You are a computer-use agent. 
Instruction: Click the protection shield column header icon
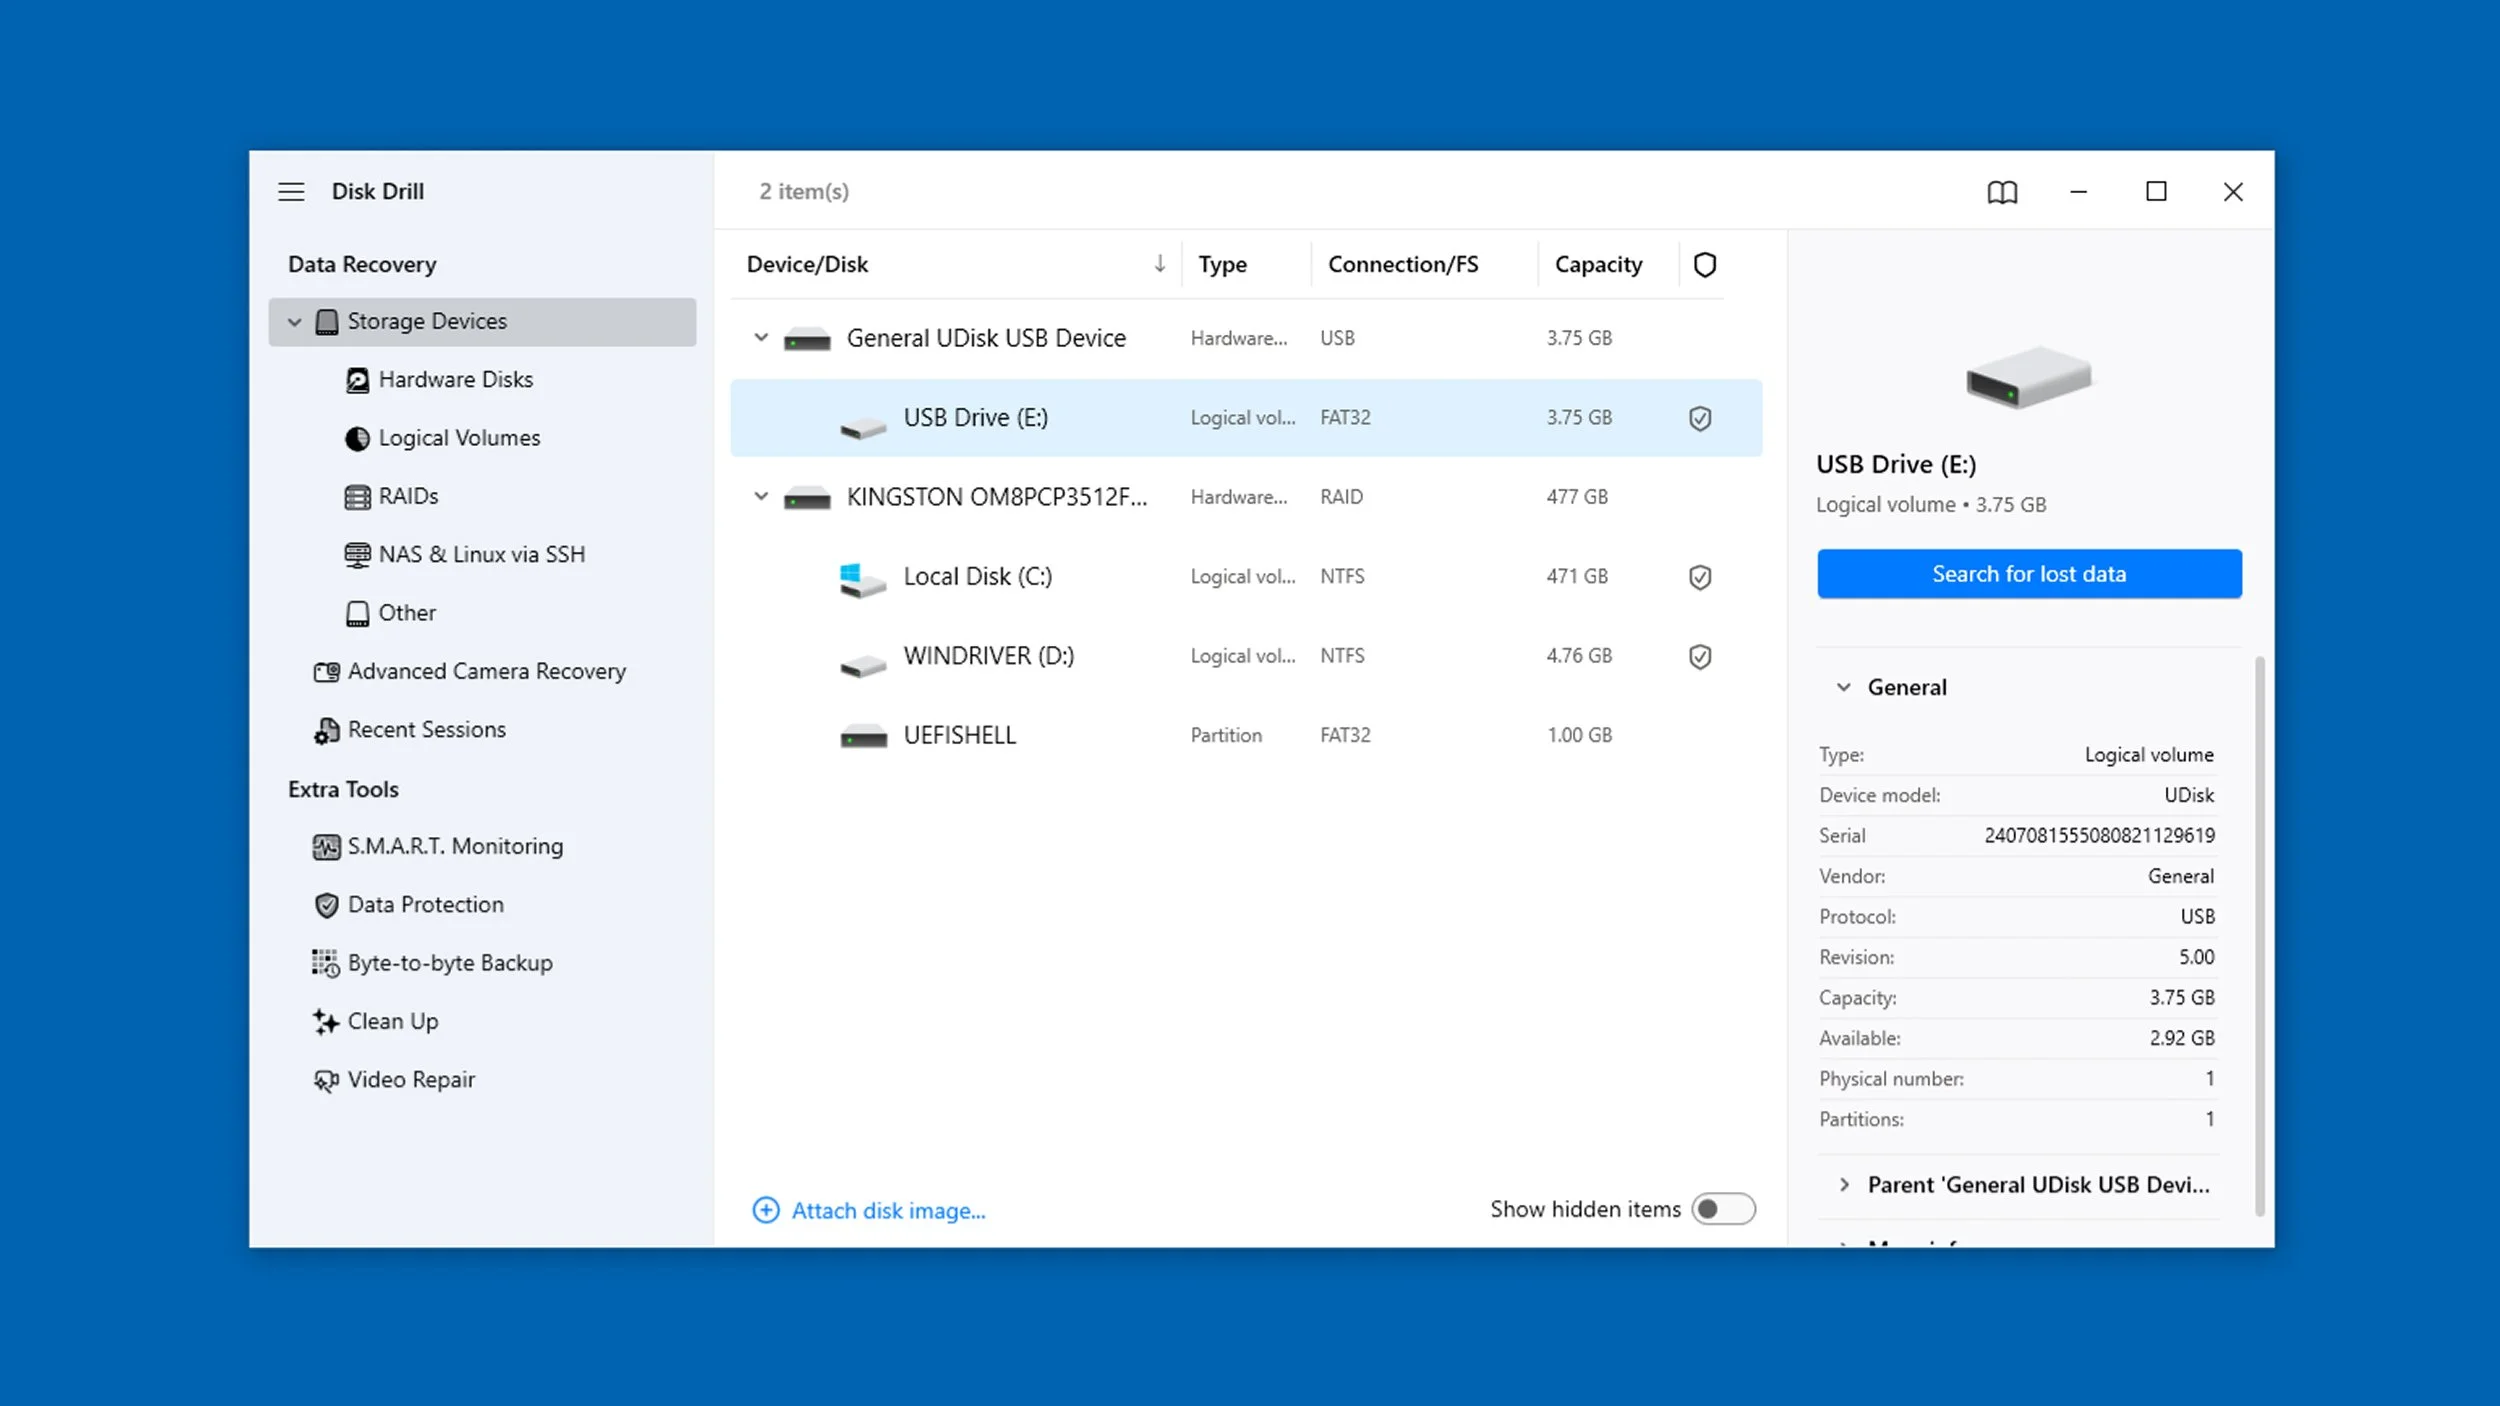point(1705,265)
